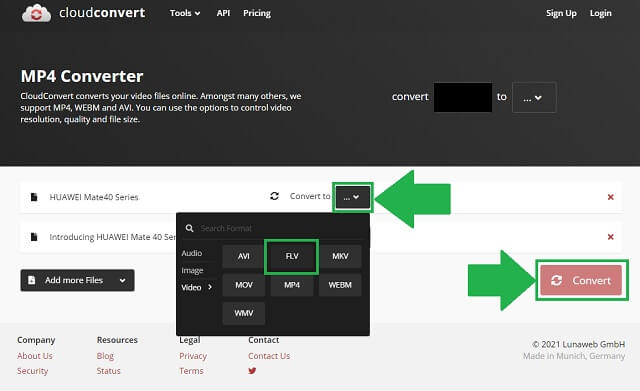640x391 pixels.
Task: Choose the WMV format
Action: (x=244, y=313)
